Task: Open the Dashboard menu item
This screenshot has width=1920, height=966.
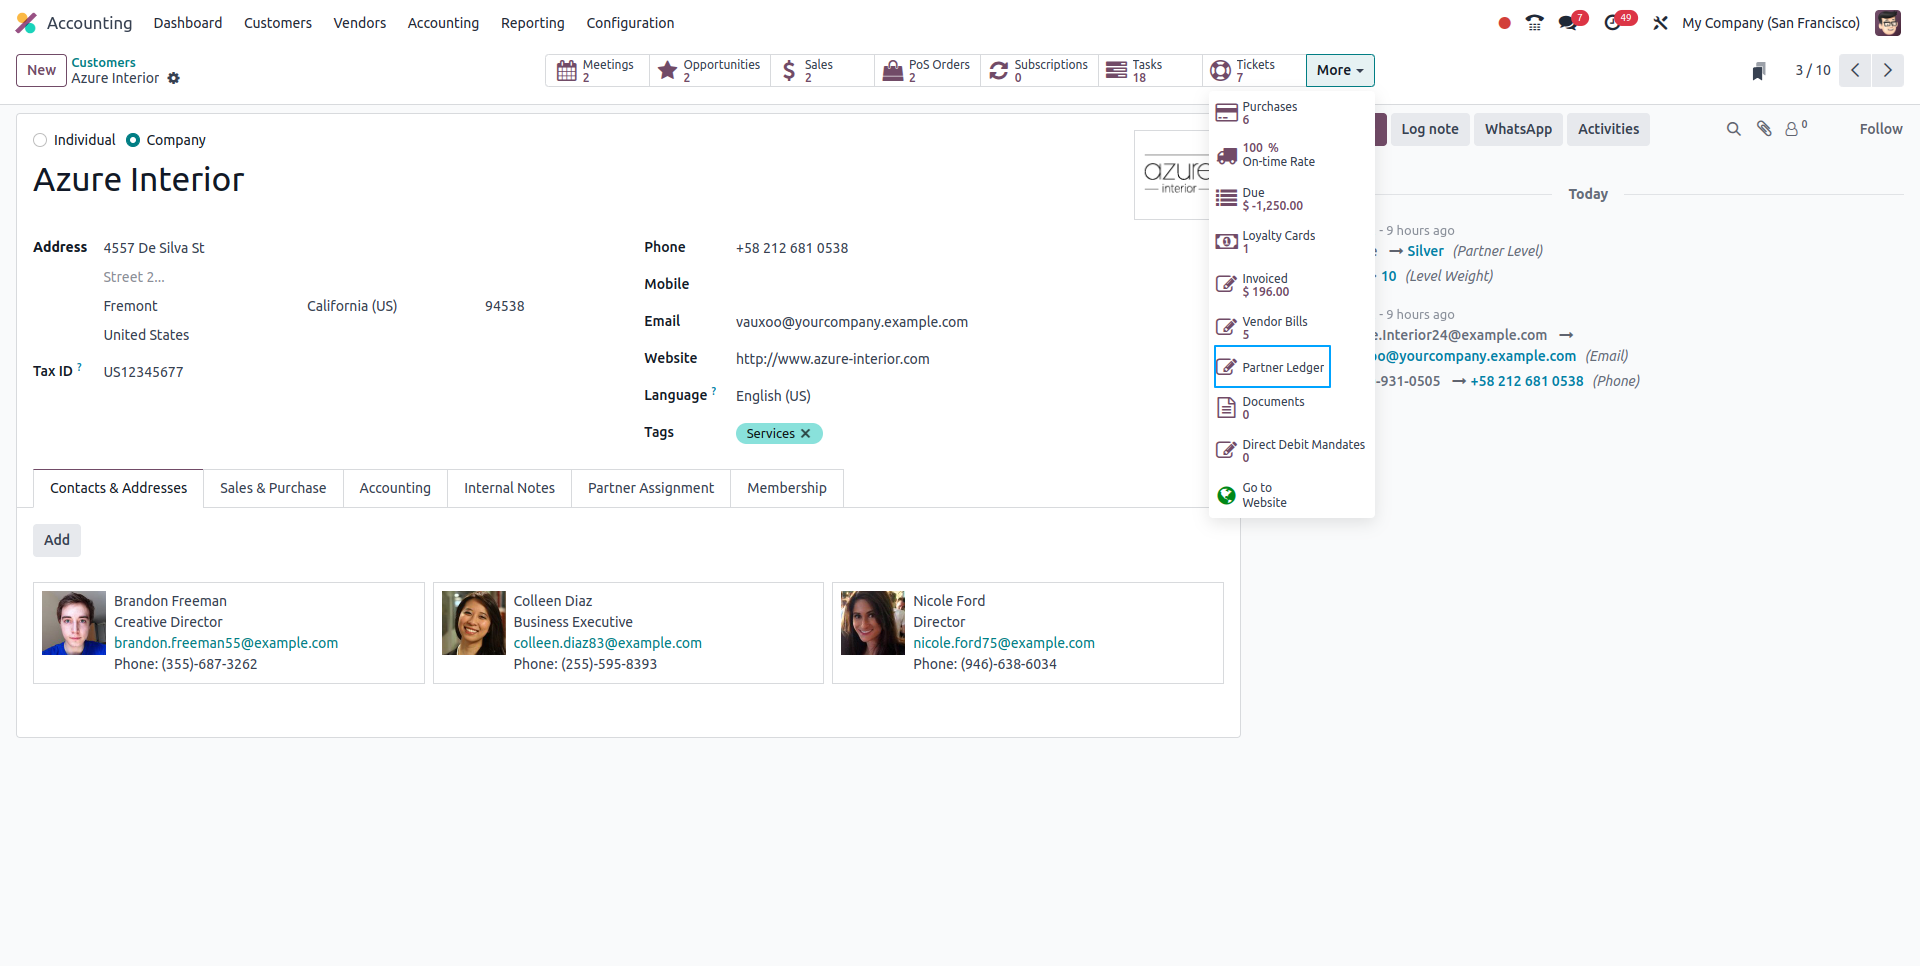Action: click(x=188, y=23)
